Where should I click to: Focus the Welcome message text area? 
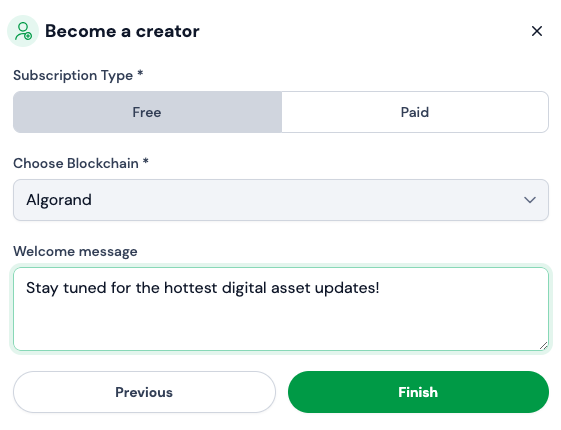tap(281, 309)
